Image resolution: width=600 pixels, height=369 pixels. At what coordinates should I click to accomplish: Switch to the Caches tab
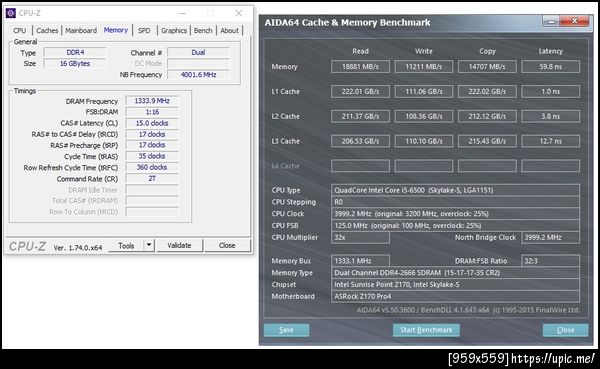47,31
